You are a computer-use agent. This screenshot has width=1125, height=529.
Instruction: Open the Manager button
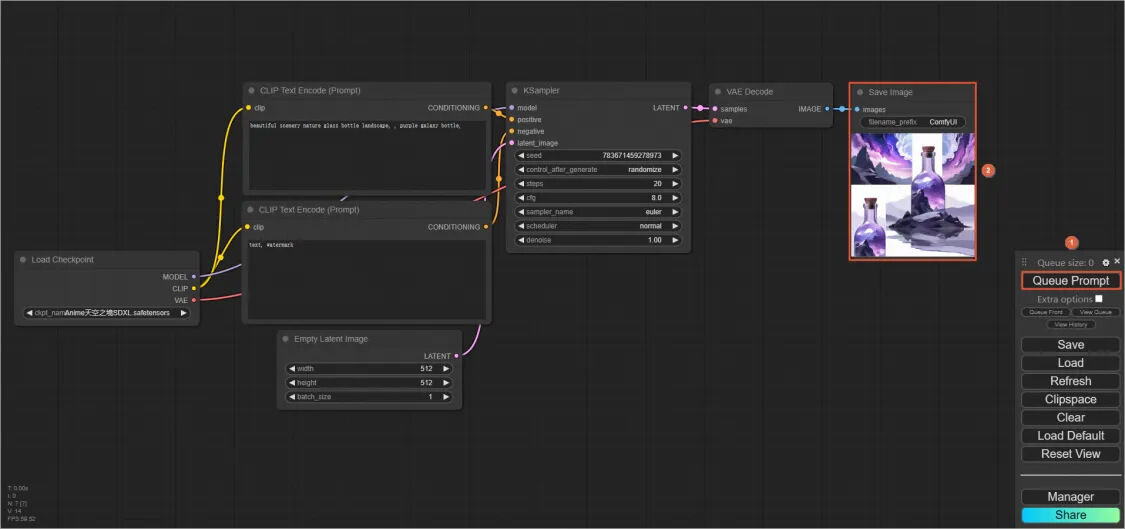(x=1070, y=497)
